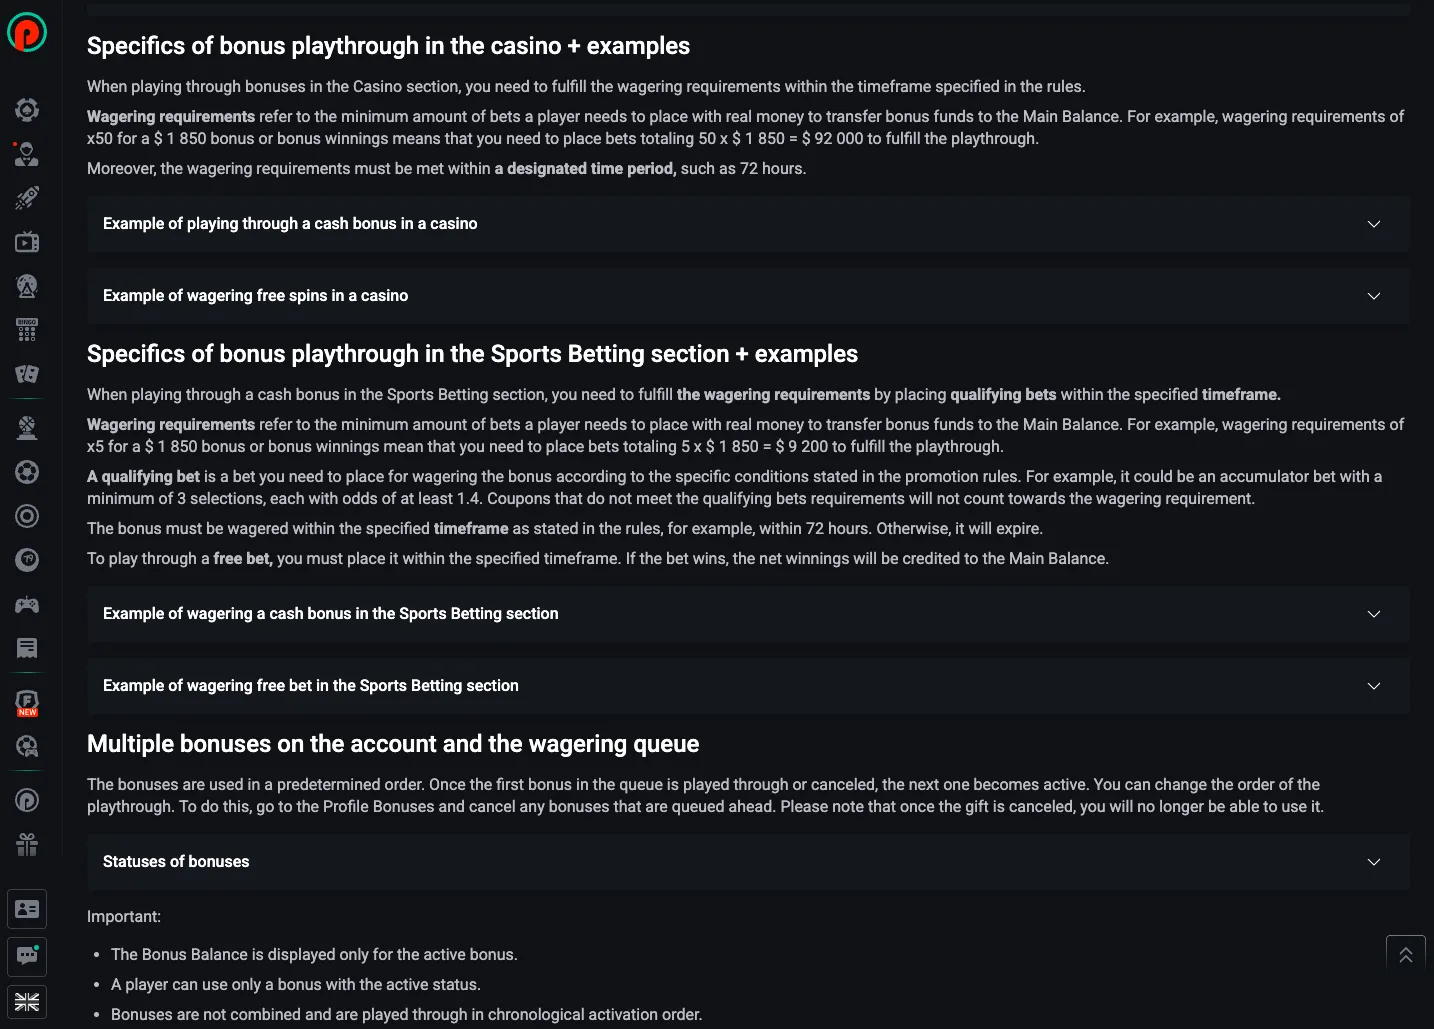Click the Pin-Up logo at top
Image resolution: width=1434 pixels, height=1029 pixels.
click(x=27, y=32)
